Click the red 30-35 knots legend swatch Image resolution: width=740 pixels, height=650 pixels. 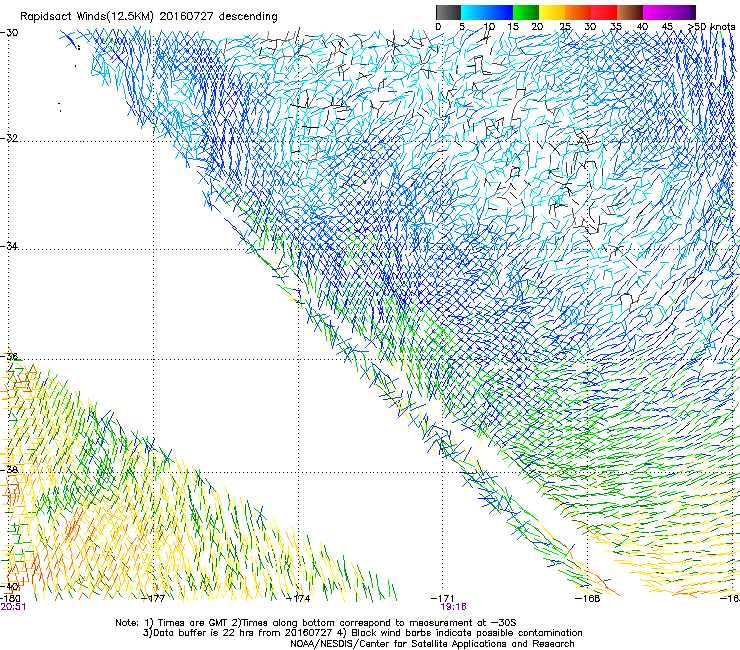604,12
